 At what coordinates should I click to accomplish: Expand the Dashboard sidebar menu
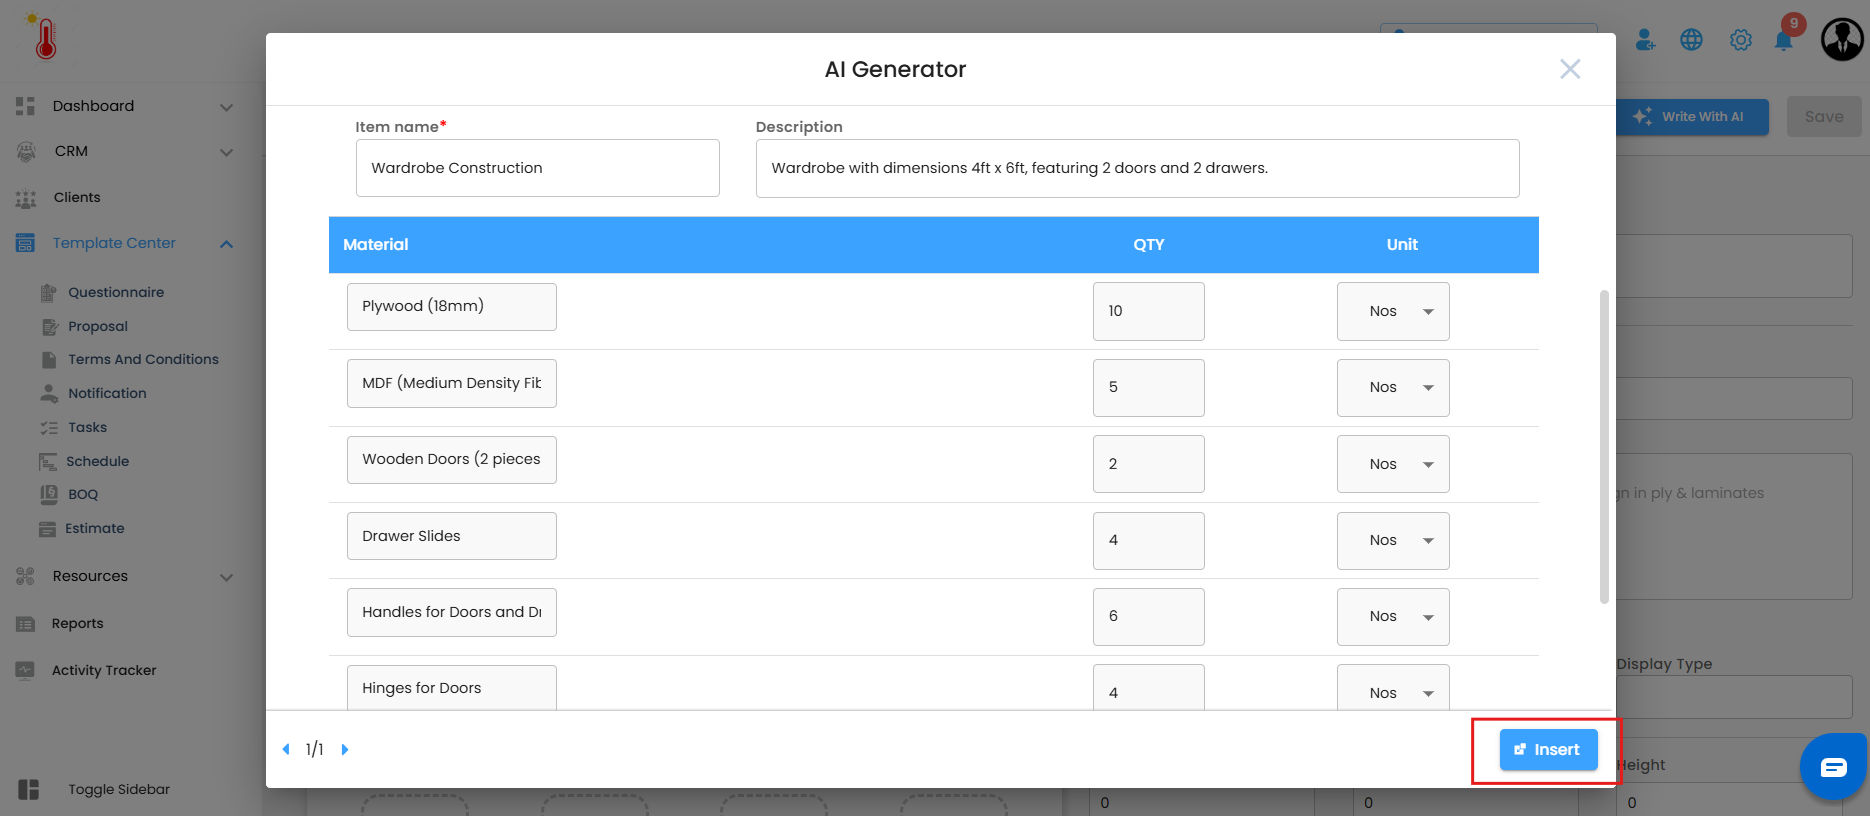click(x=226, y=107)
